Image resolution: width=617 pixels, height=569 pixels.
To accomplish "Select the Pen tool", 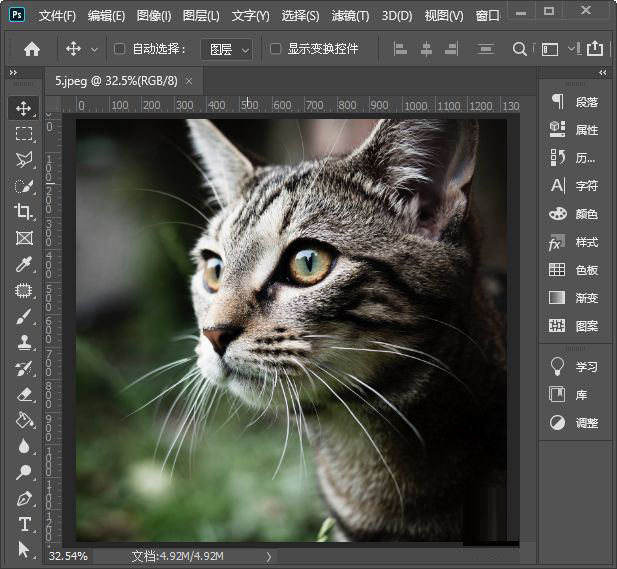I will pyautogui.click(x=24, y=498).
